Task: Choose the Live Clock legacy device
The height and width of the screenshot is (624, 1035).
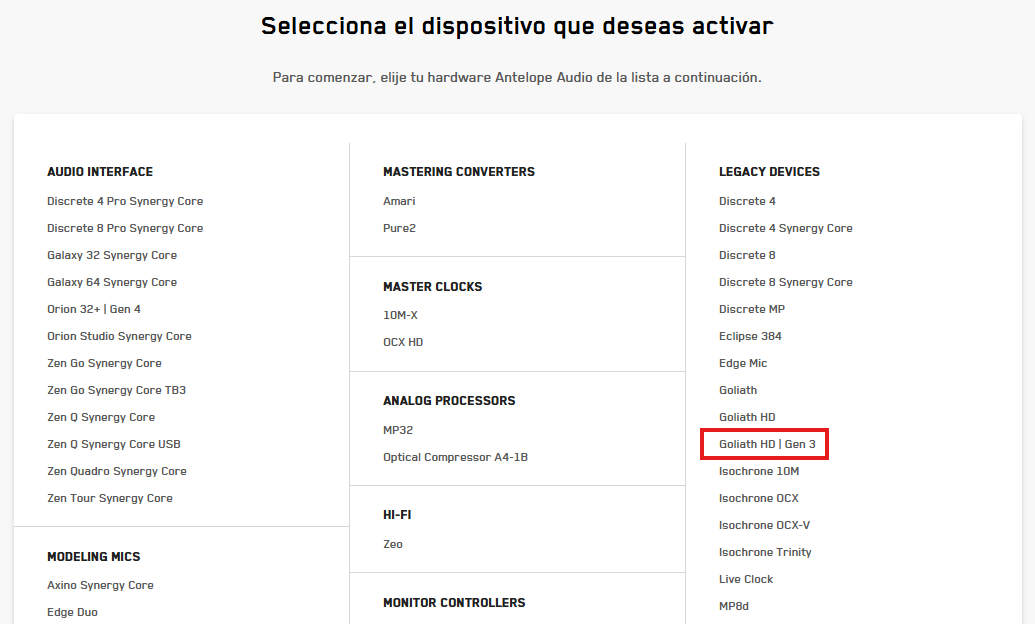Action: click(746, 579)
